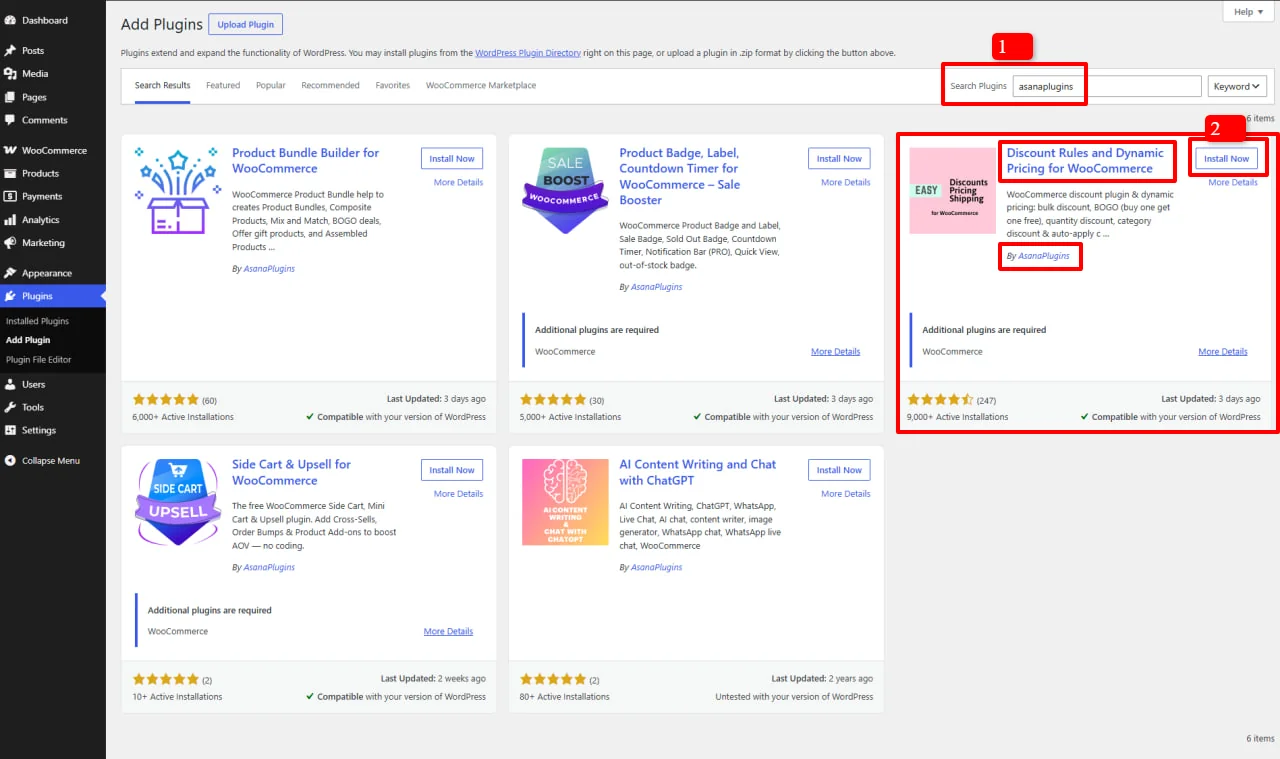This screenshot has width=1280, height=759.
Task: Click the Dashboard sidebar menu label
Action: click(x=45, y=20)
